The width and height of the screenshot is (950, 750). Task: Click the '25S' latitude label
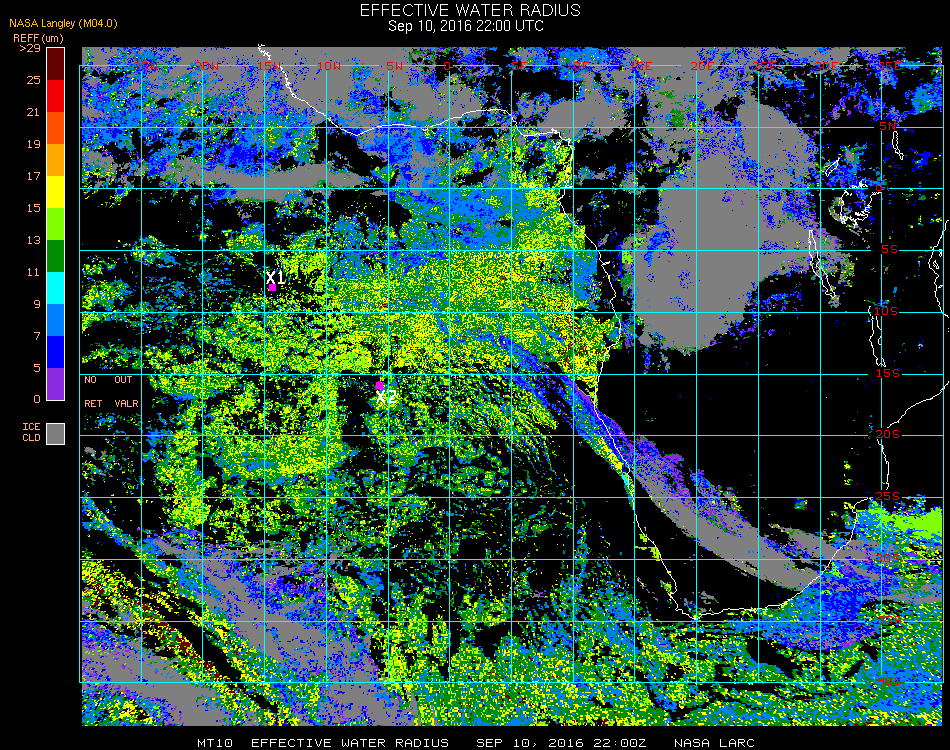click(x=888, y=496)
